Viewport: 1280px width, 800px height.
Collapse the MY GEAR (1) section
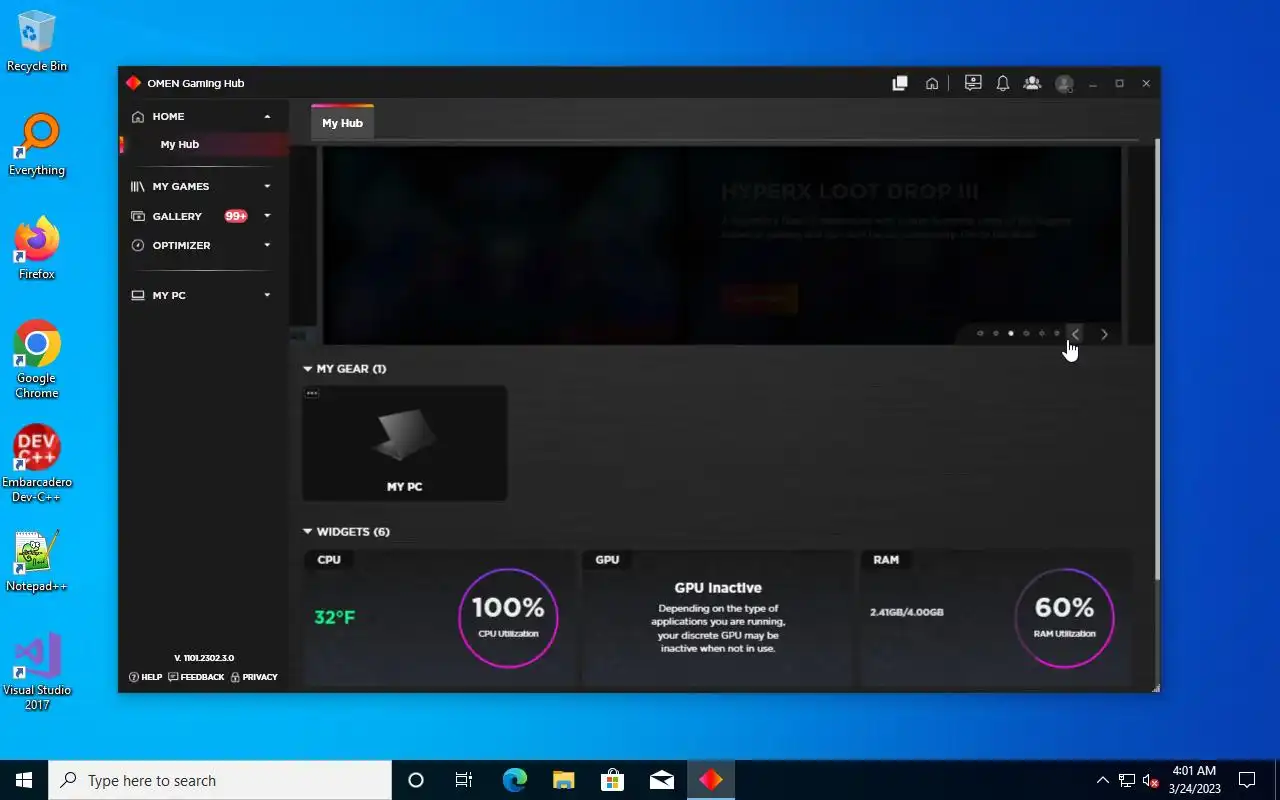(308, 369)
